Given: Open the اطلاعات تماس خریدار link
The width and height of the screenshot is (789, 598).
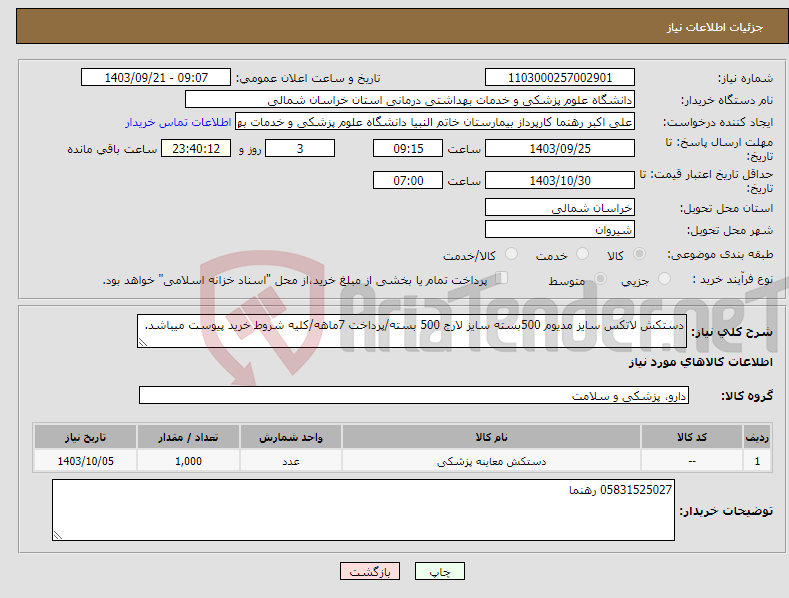Looking at the screenshot, I should [x=178, y=122].
